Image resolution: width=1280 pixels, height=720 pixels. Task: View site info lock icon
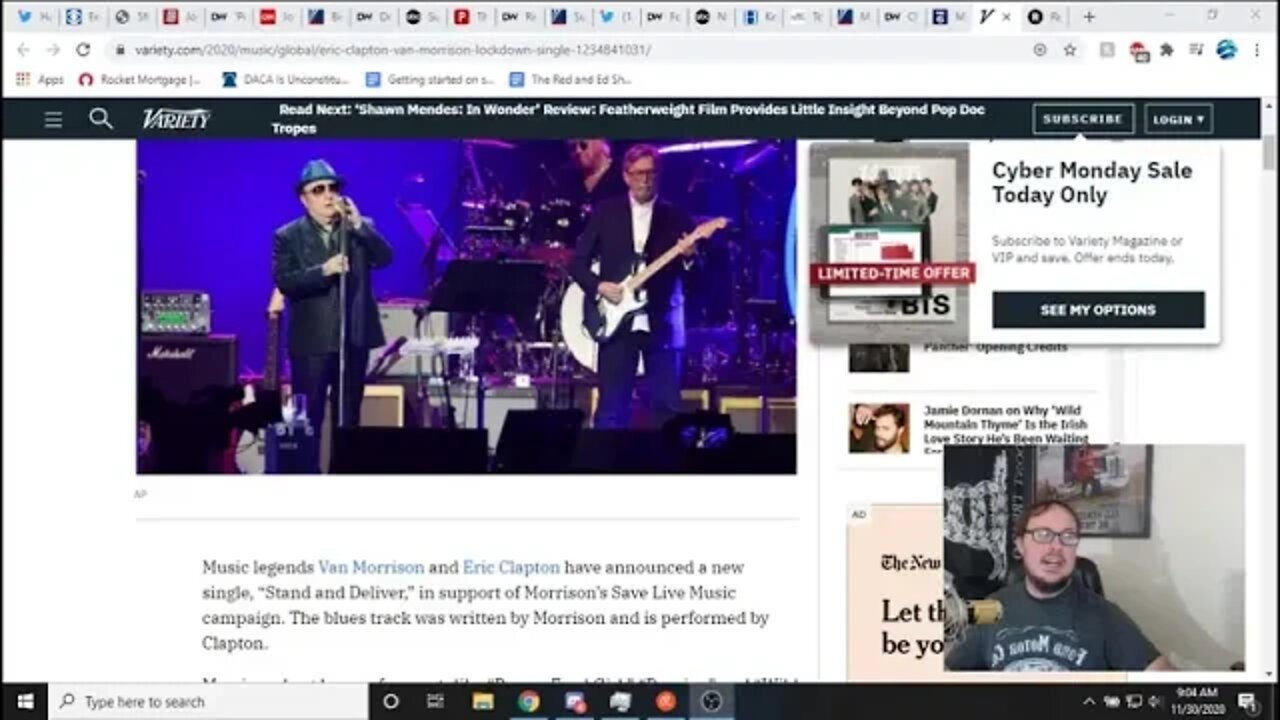coord(120,49)
